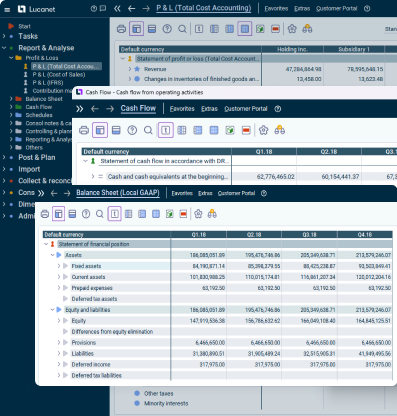Image resolution: width=397 pixels, height=416 pixels.
Task: Click the binoculars icon in the Cash Flow toolbar
Action: 279,130
